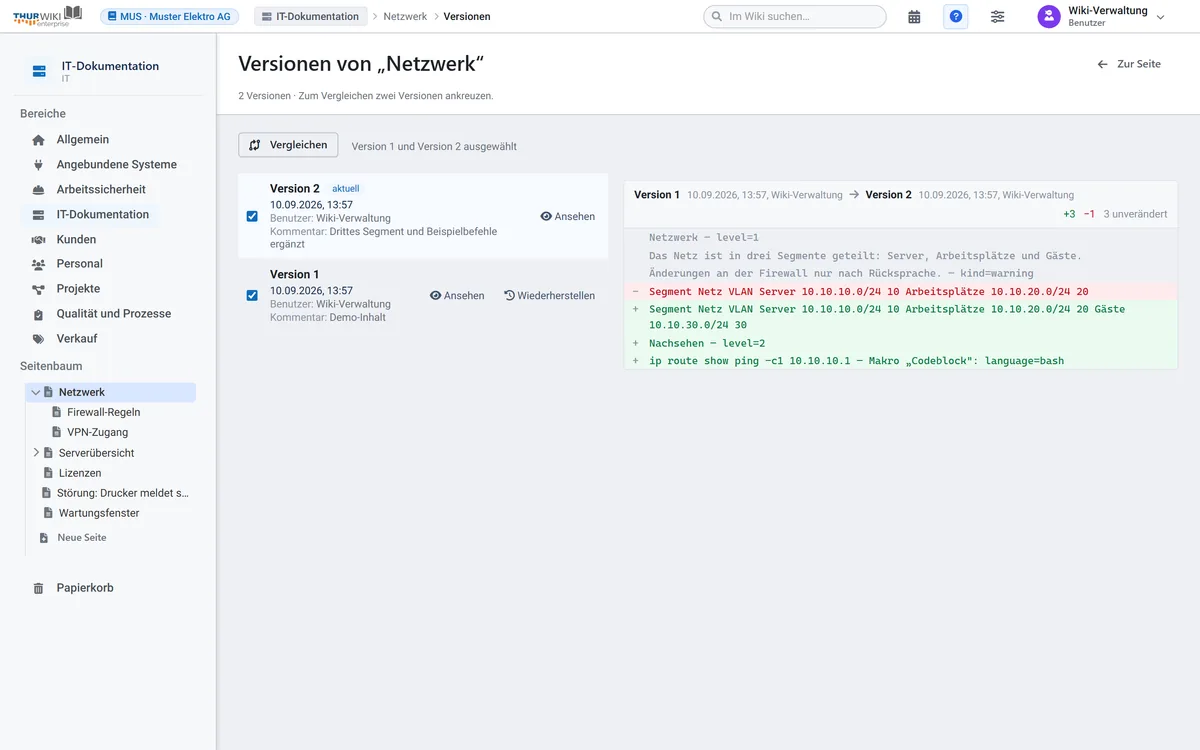Open the help question mark icon

956,17
